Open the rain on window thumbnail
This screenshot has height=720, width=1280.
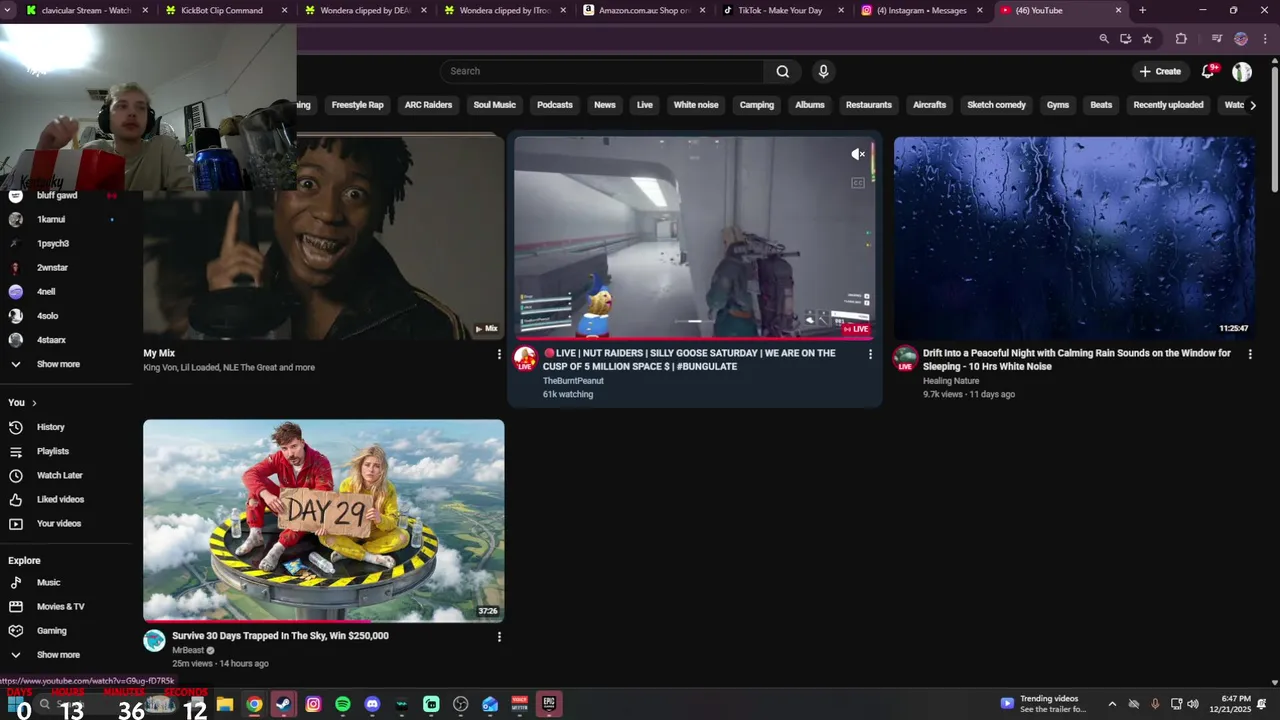point(1074,238)
